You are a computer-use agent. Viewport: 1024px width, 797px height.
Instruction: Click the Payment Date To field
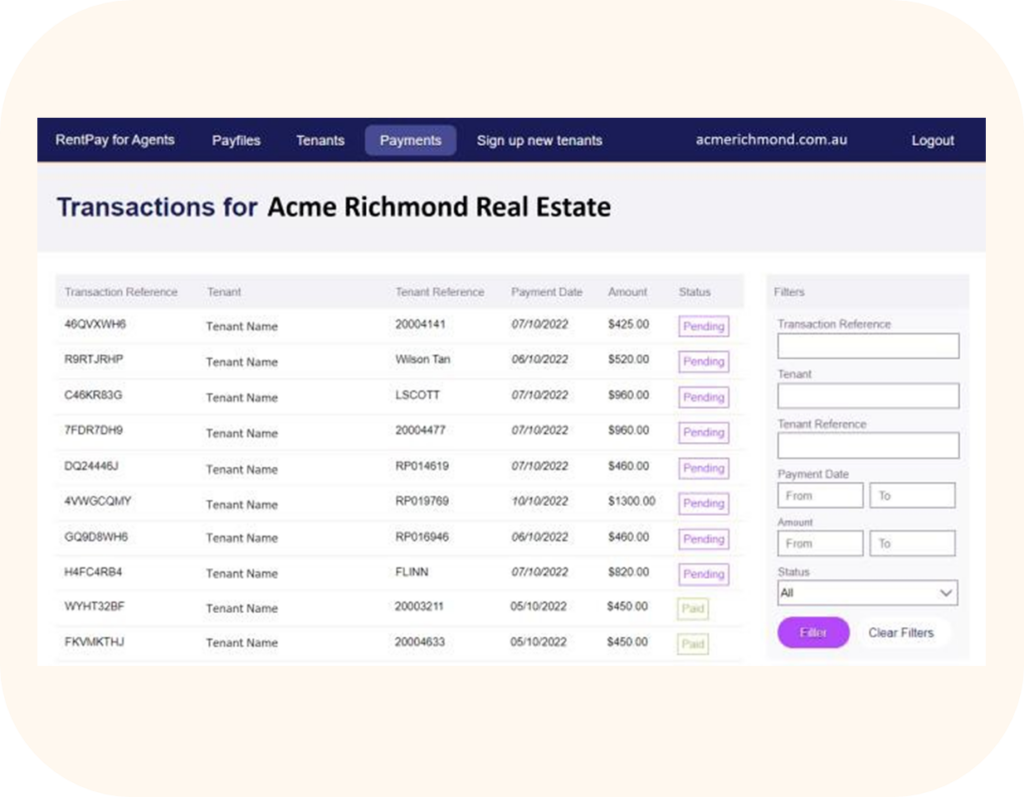(x=912, y=496)
